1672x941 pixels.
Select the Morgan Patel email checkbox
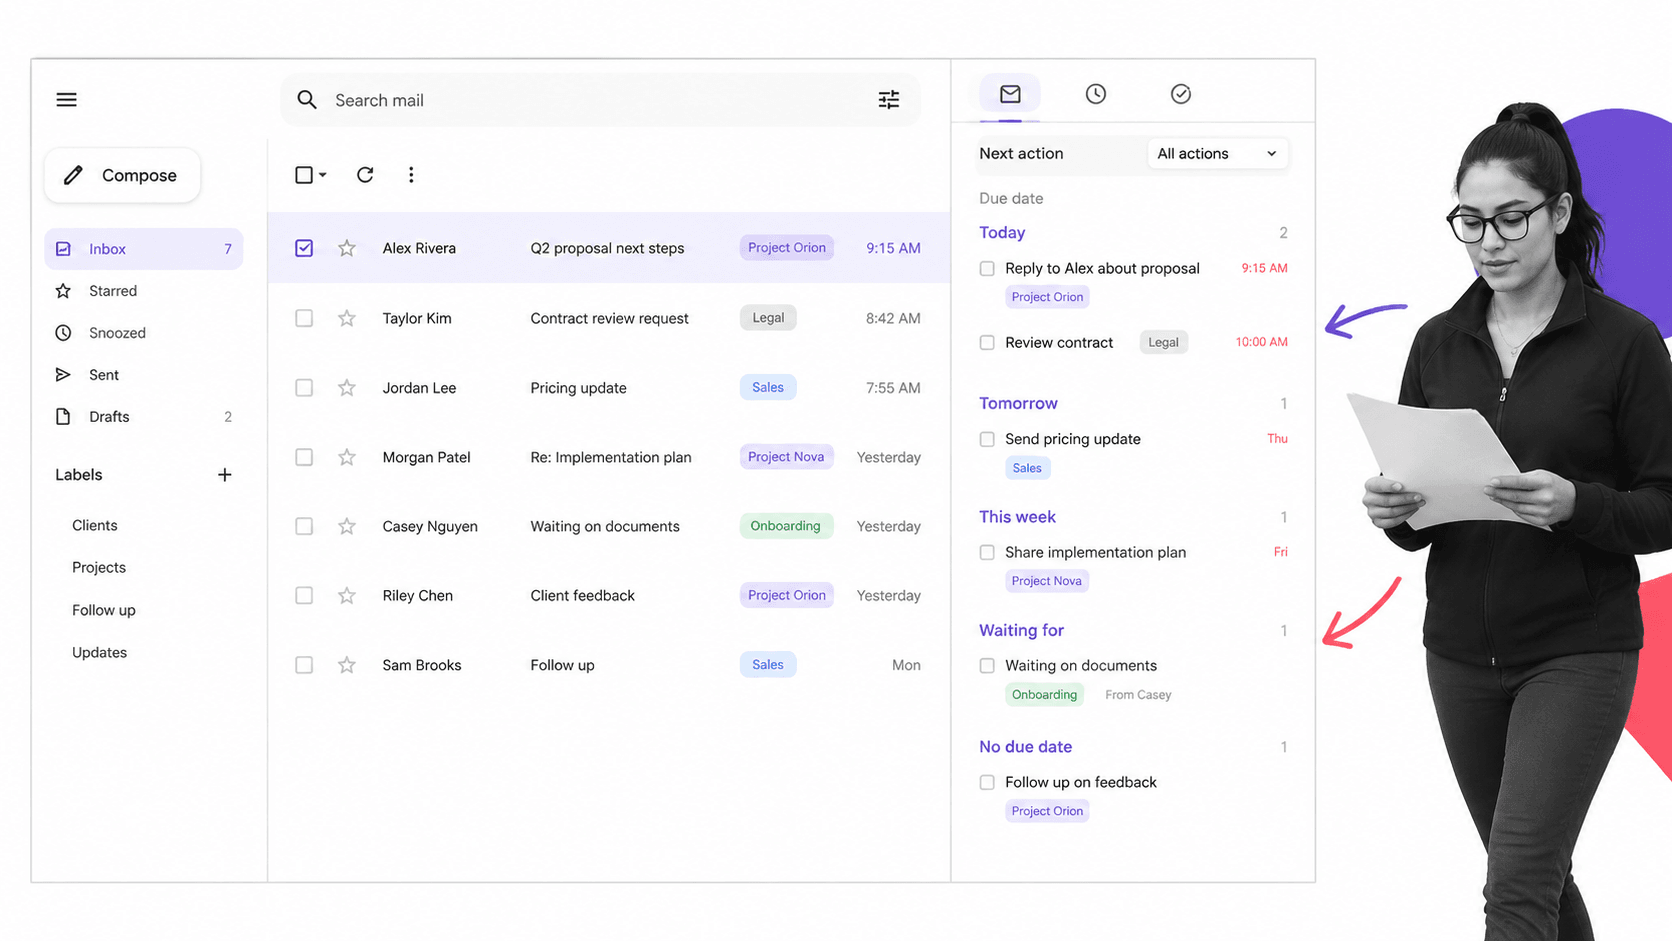(304, 457)
